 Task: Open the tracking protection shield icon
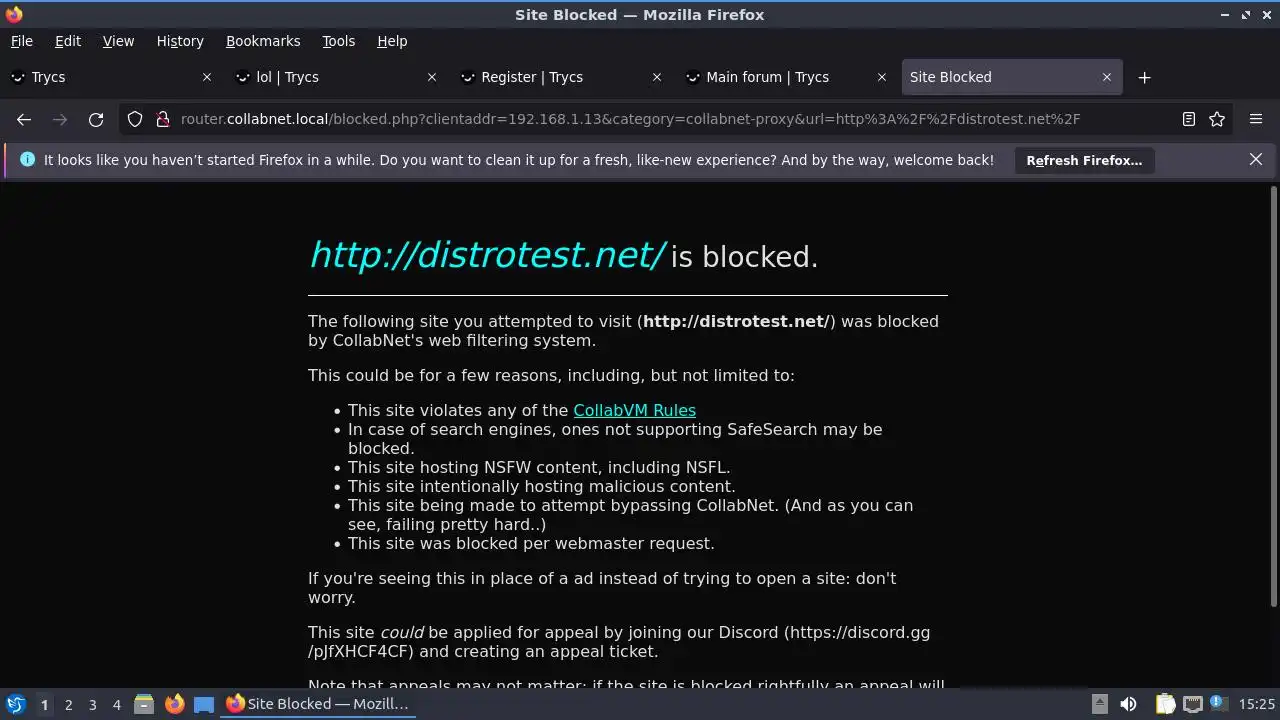[x=135, y=119]
